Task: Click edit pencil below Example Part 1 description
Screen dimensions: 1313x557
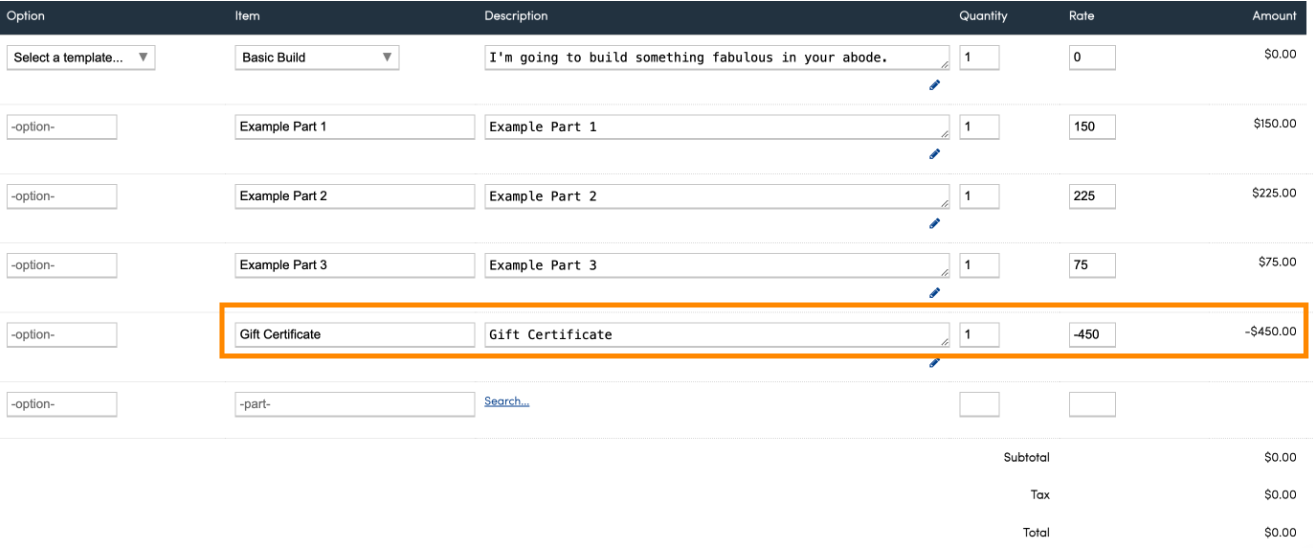Action: click(934, 155)
